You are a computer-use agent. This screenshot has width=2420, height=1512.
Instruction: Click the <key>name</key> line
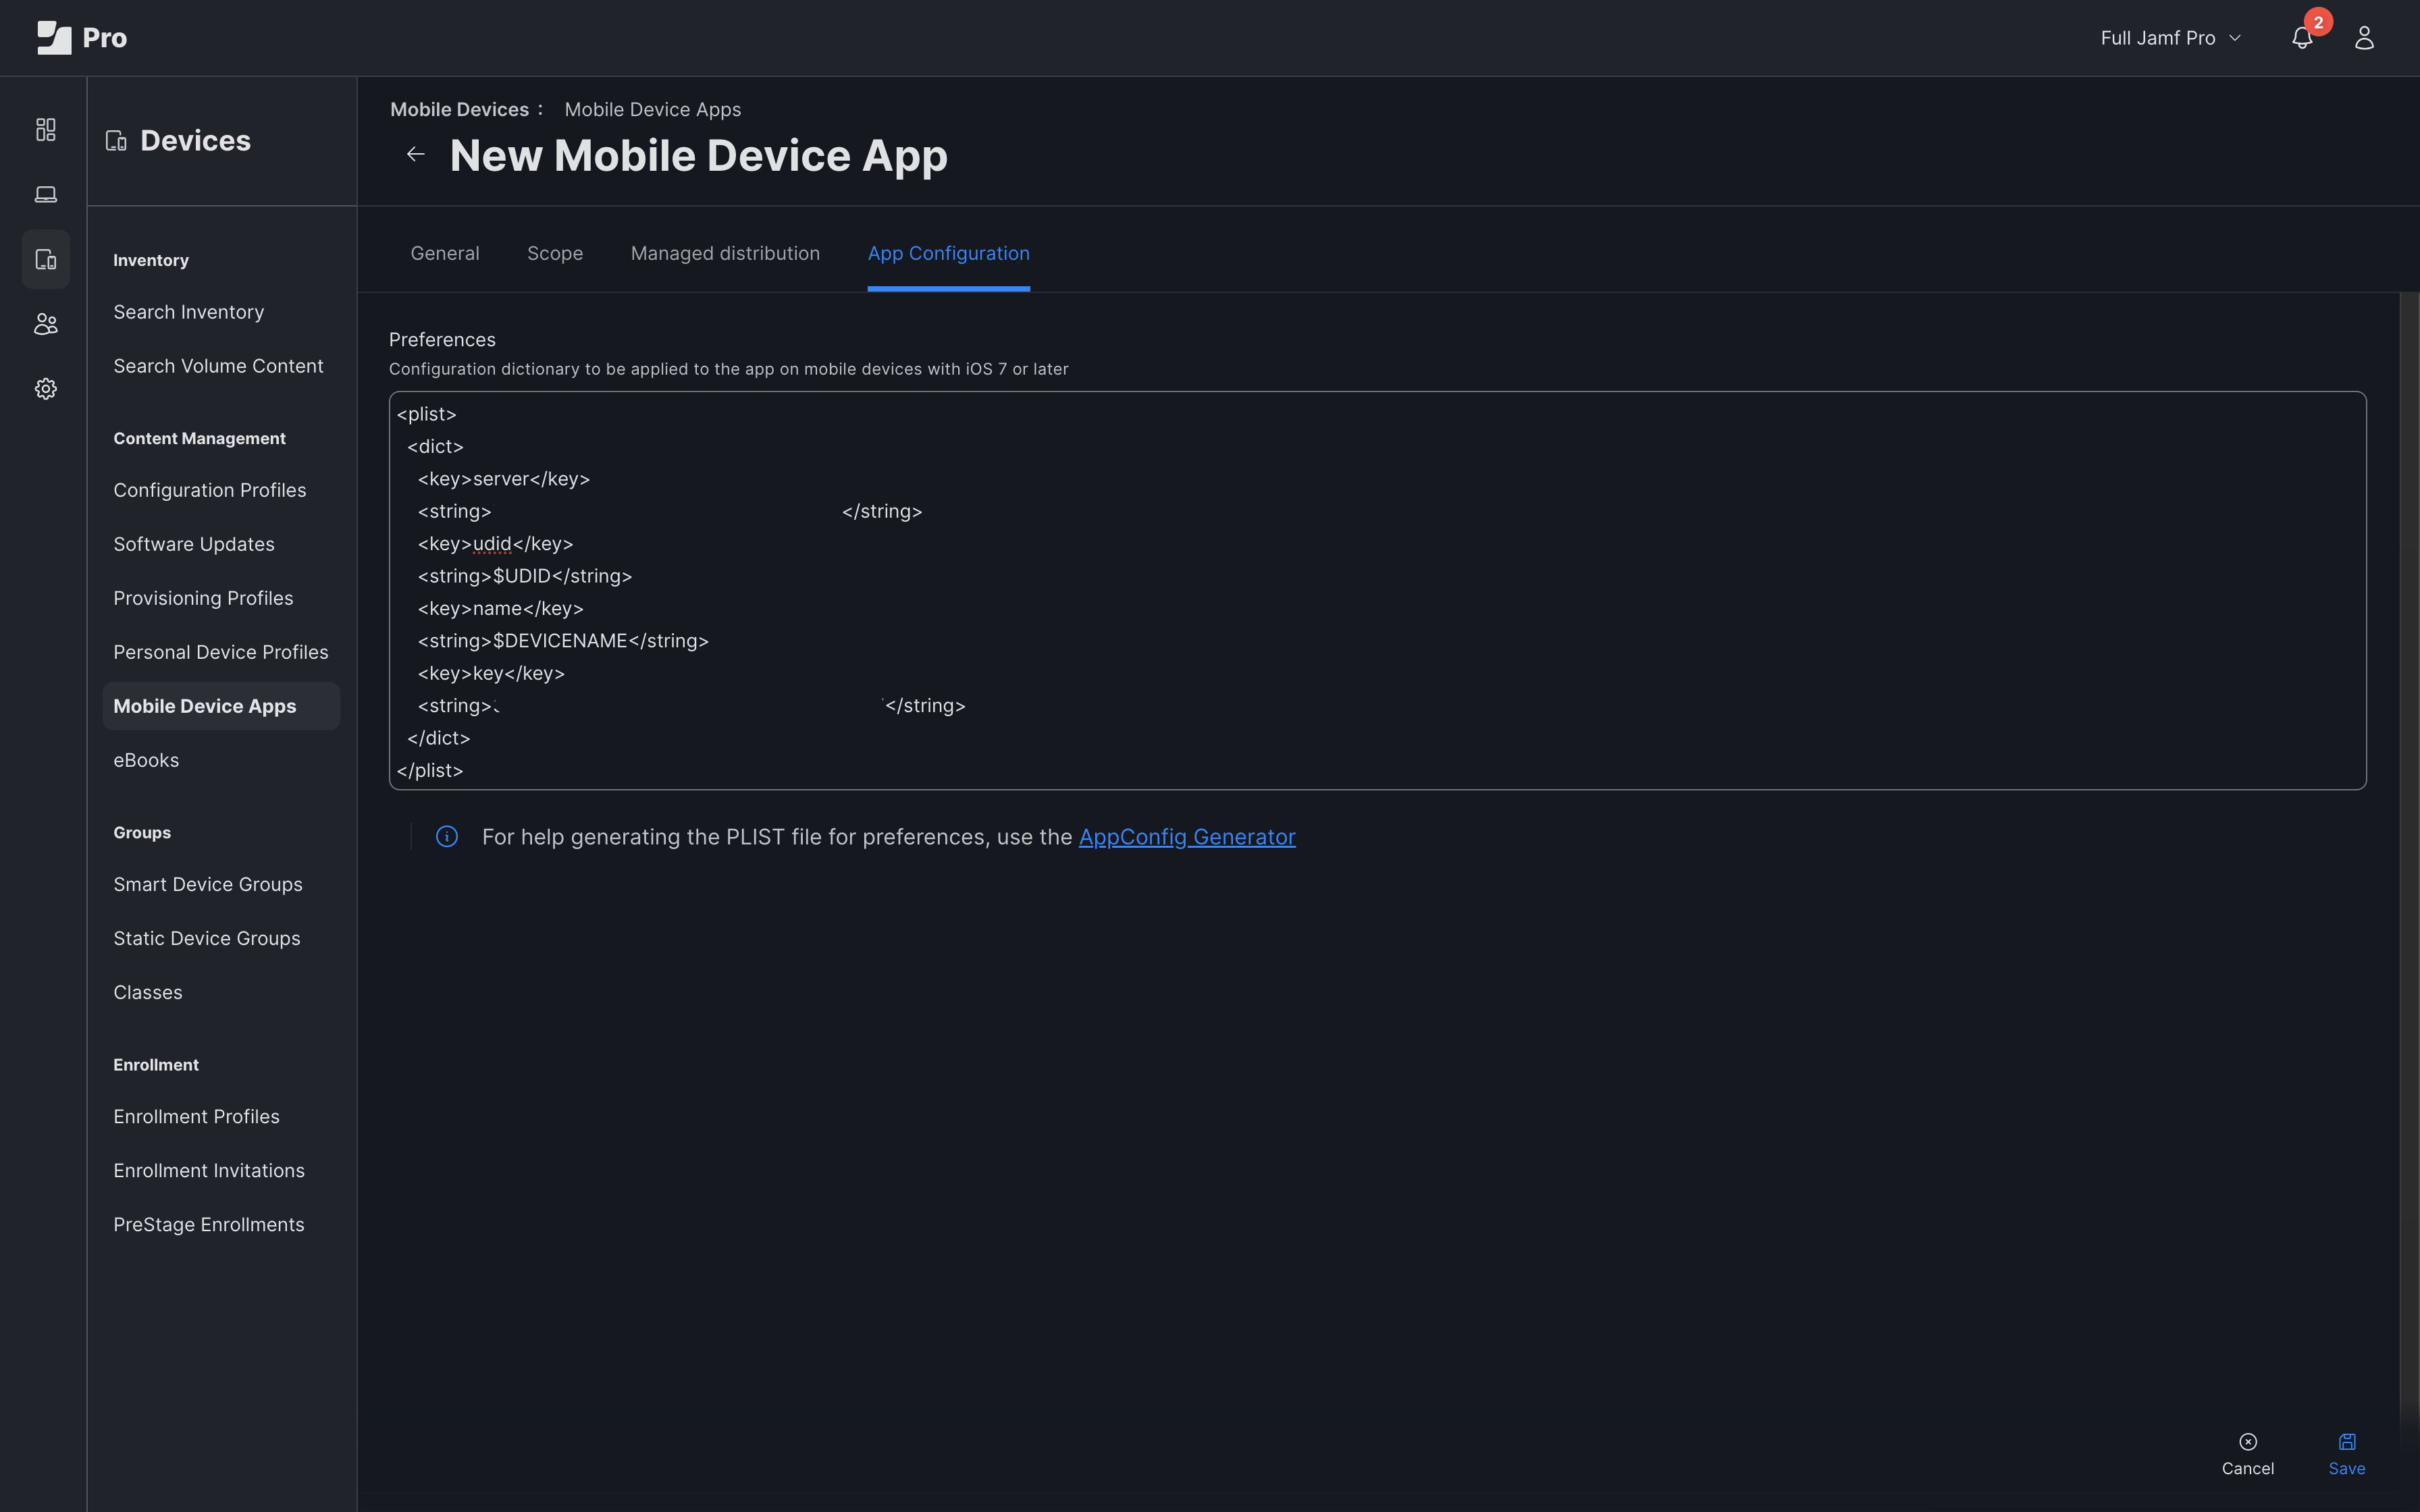point(500,609)
